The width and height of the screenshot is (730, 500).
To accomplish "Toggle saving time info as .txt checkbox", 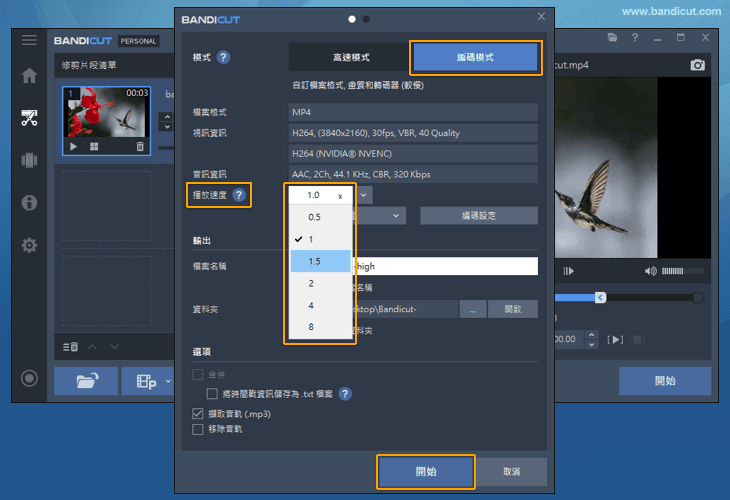I will pyautogui.click(x=212, y=394).
